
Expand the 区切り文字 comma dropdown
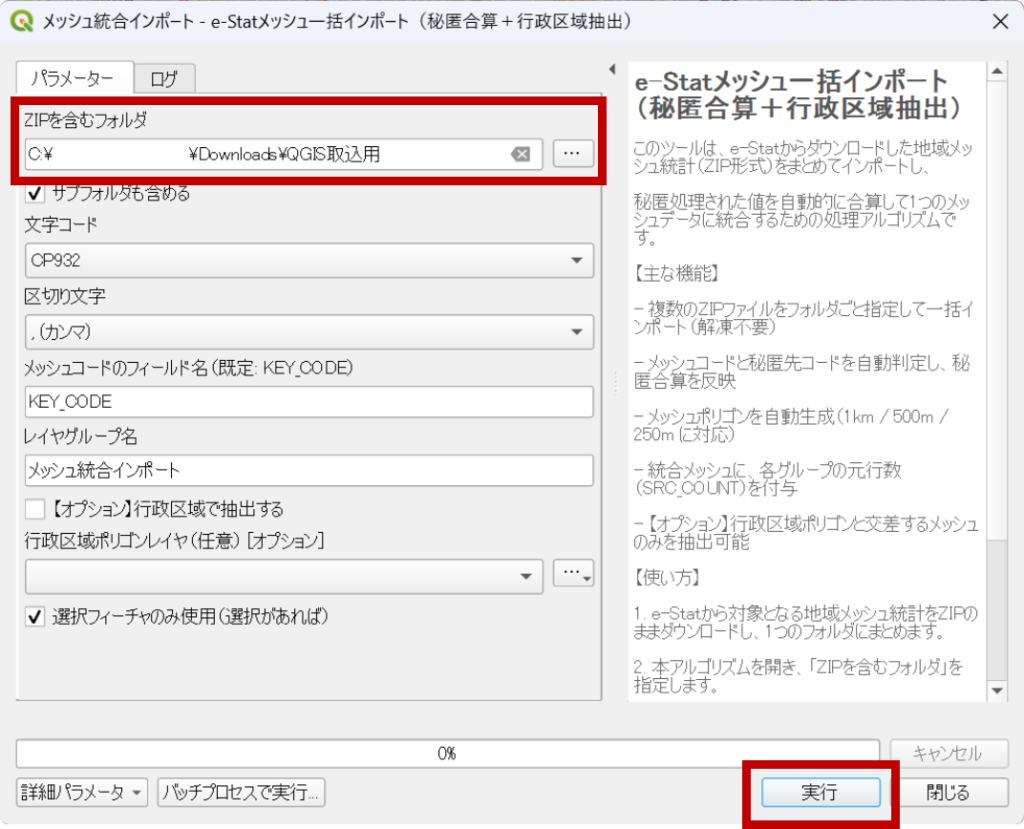coord(308,331)
